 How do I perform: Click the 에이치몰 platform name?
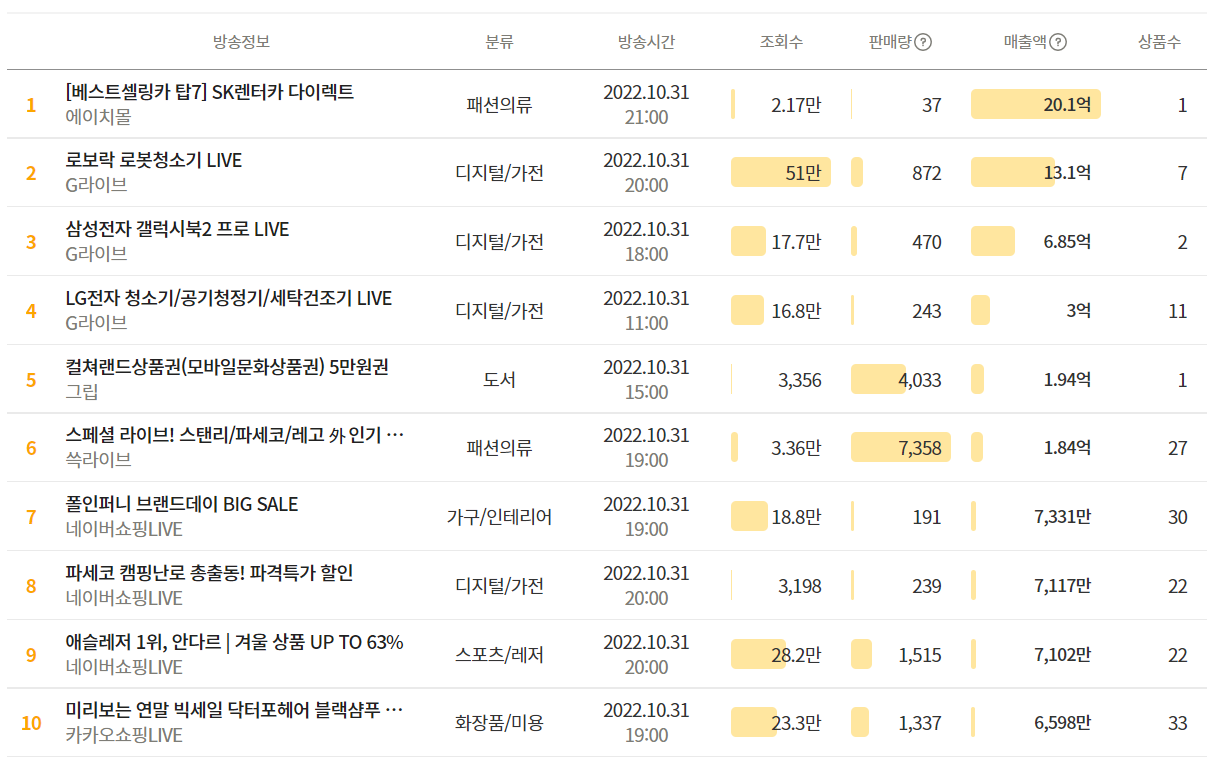98,117
